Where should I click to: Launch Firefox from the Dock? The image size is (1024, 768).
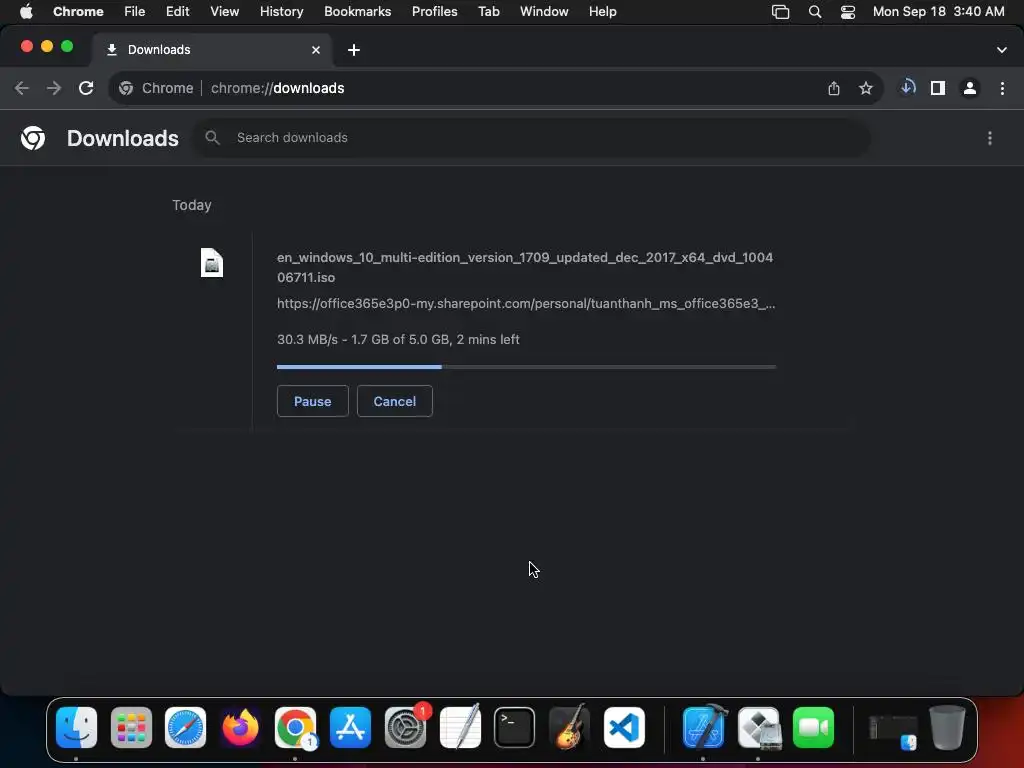click(240, 727)
